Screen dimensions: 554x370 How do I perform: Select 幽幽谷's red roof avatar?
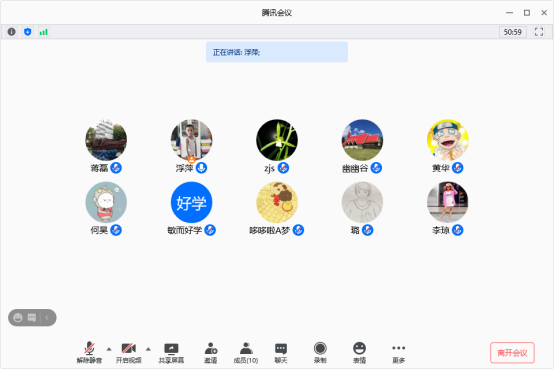pos(362,140)
